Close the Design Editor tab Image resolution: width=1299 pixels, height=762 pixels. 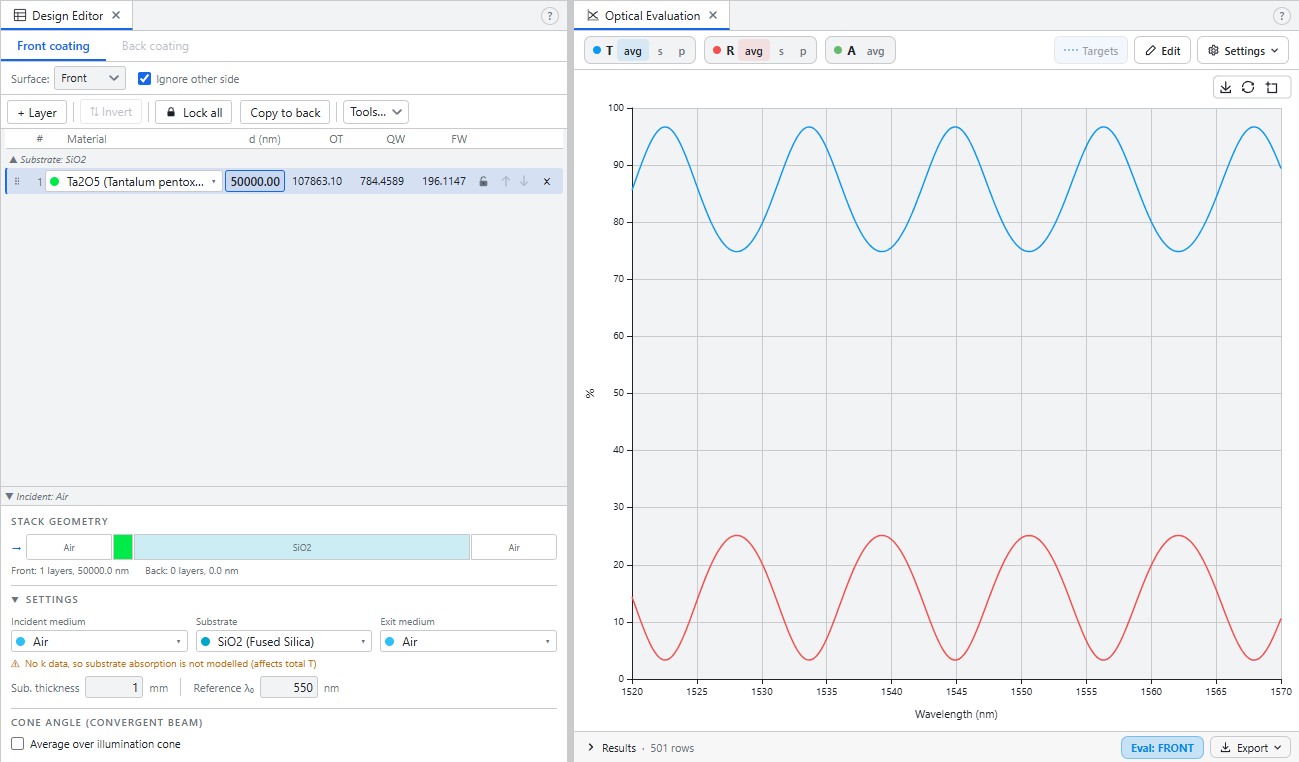(x=116, y=16)
